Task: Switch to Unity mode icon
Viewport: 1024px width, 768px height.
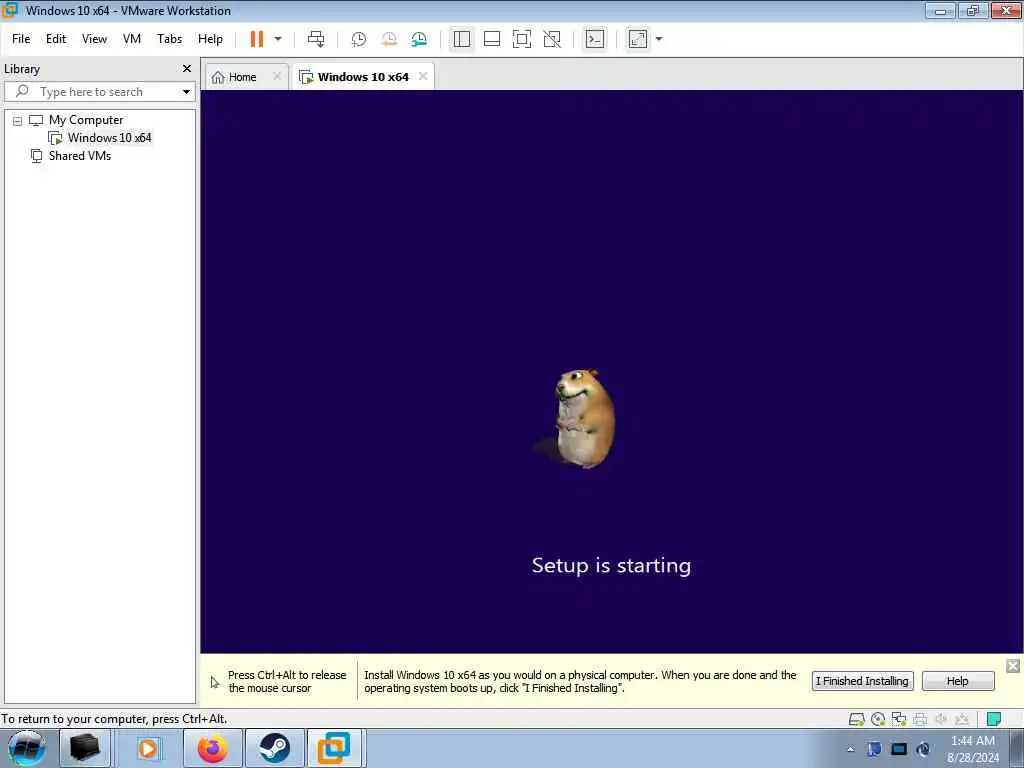Action: (x=552, y=39)
